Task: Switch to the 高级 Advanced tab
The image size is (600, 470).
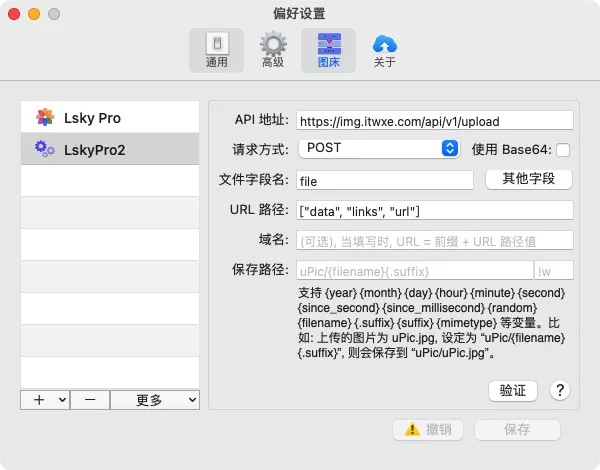Action: click(x=273, y=51)
